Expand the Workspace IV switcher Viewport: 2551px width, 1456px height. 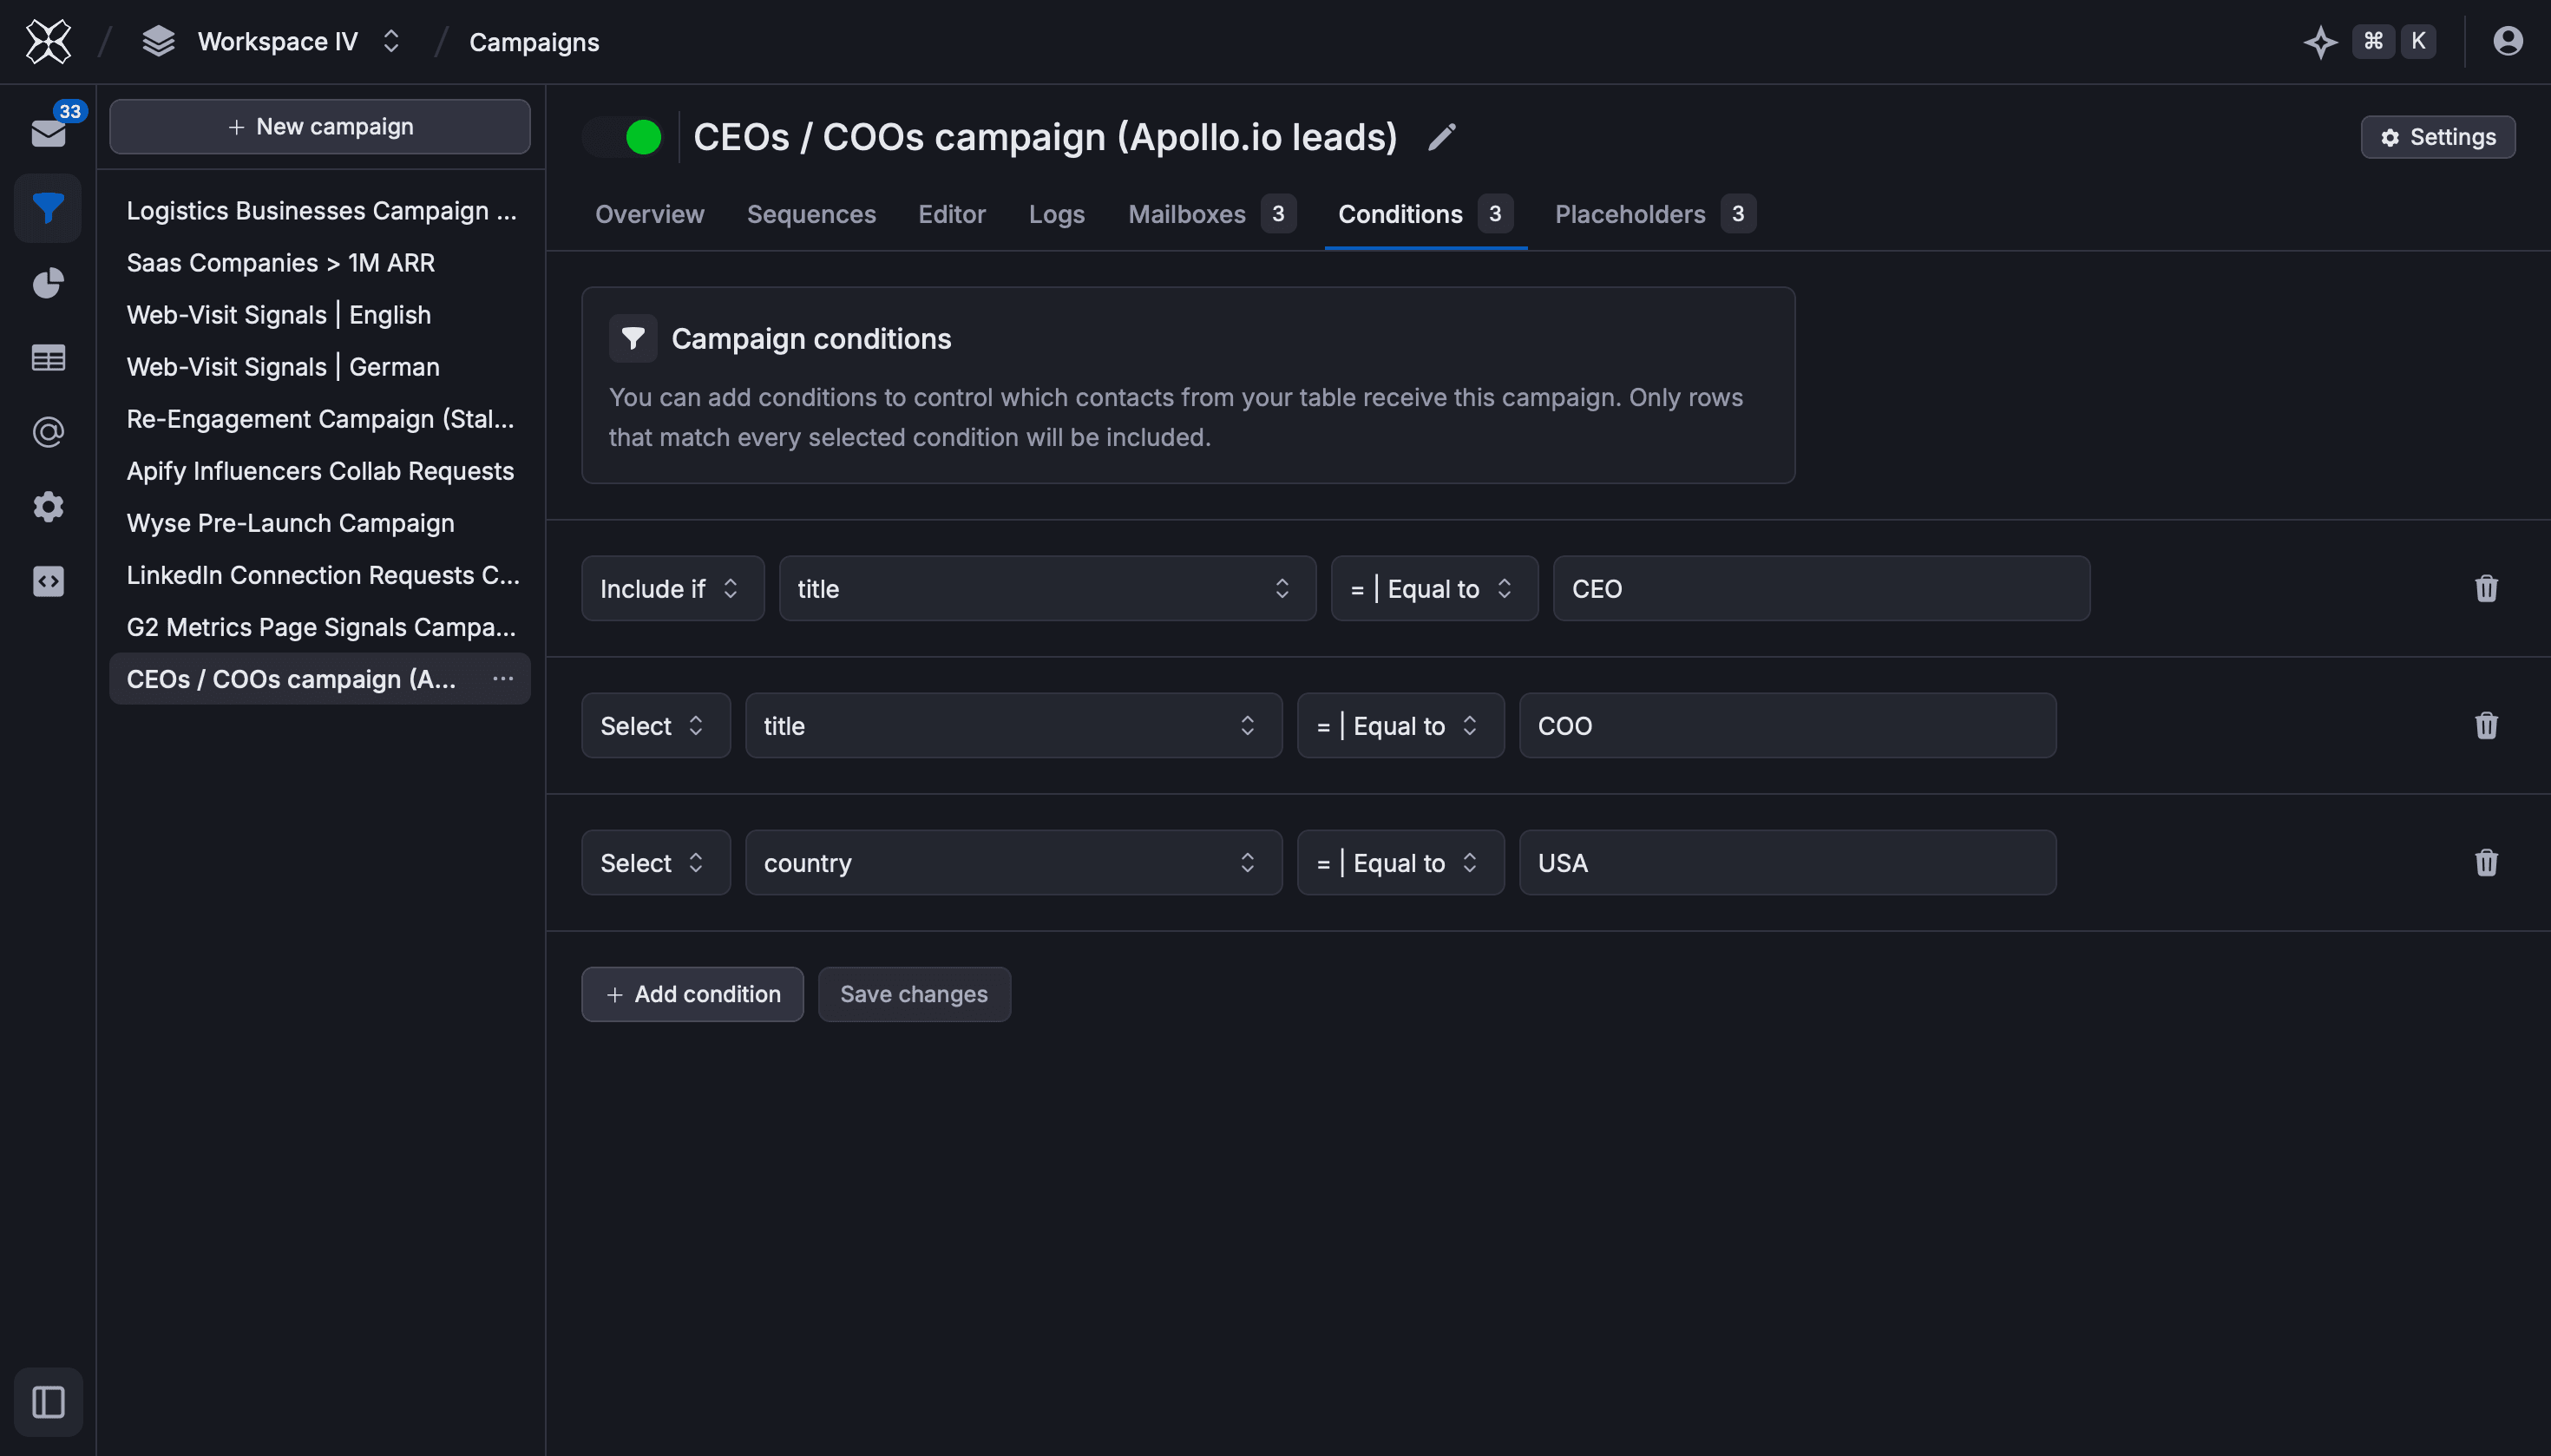tap(277, 42)
